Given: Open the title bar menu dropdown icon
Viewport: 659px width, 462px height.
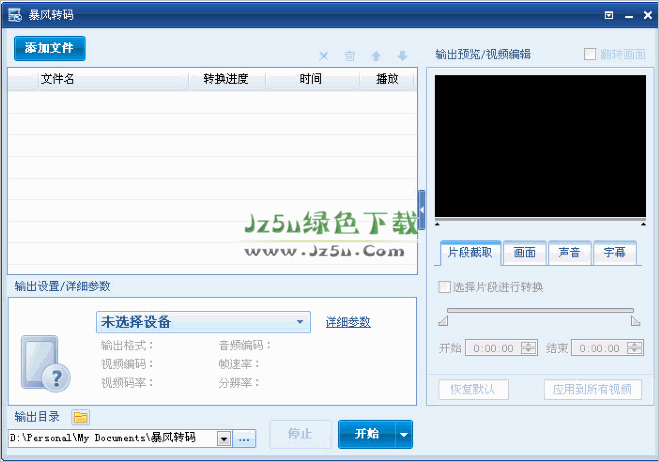Looking at the screenshot, I should coord(609,16).
